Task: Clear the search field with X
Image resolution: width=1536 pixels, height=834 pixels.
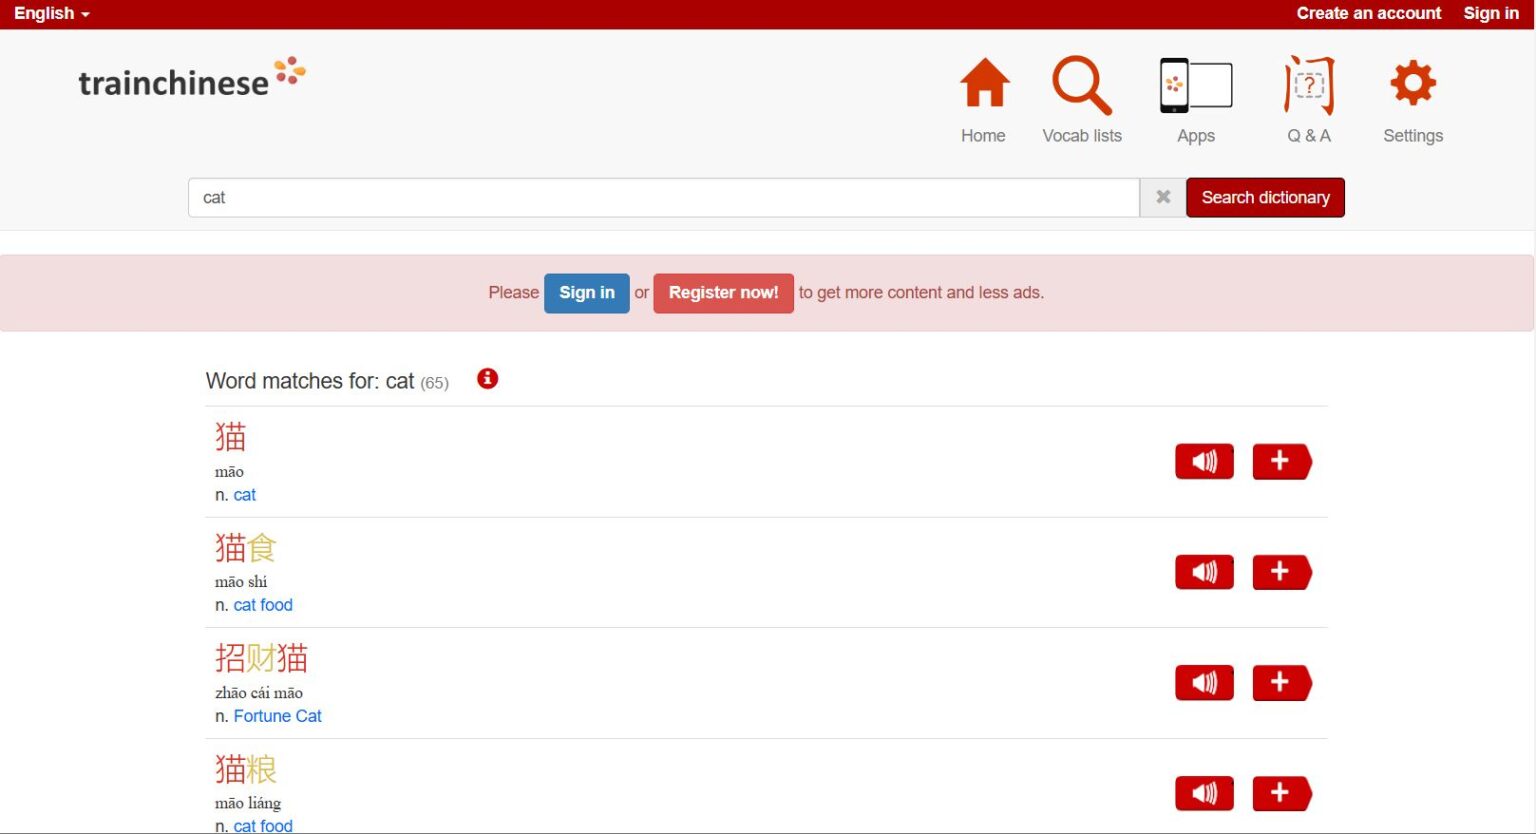Action: pos(1162,197)
